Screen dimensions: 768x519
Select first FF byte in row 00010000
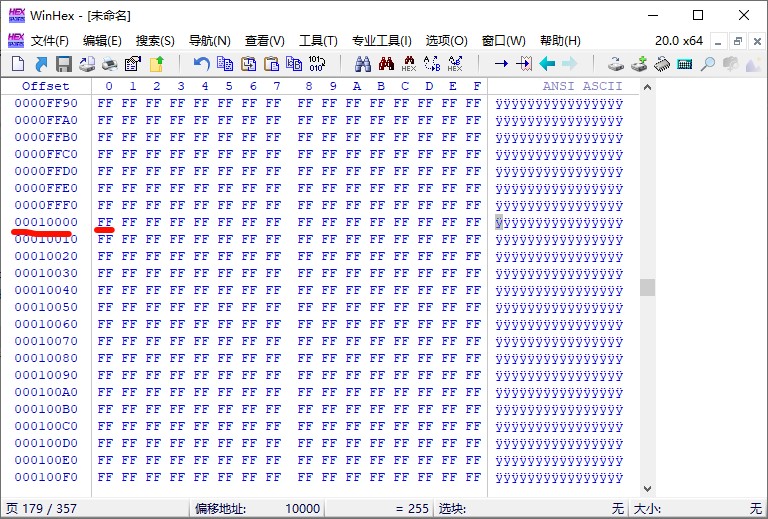pos(105,222)
